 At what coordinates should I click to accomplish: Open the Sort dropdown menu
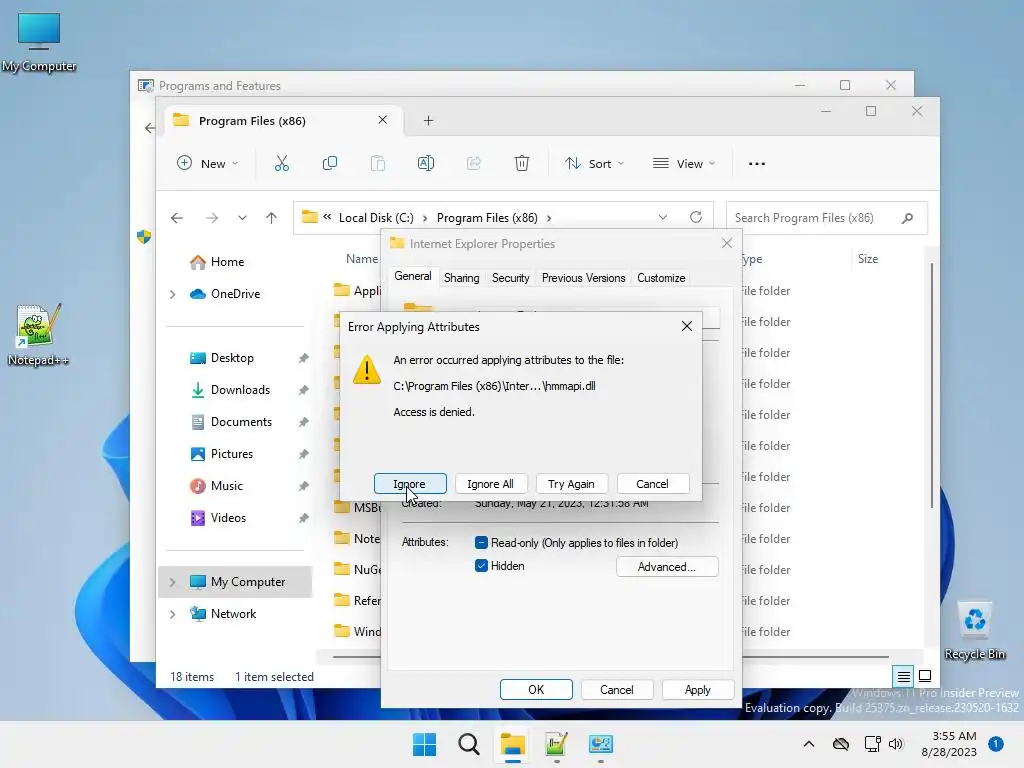[594, 163]
